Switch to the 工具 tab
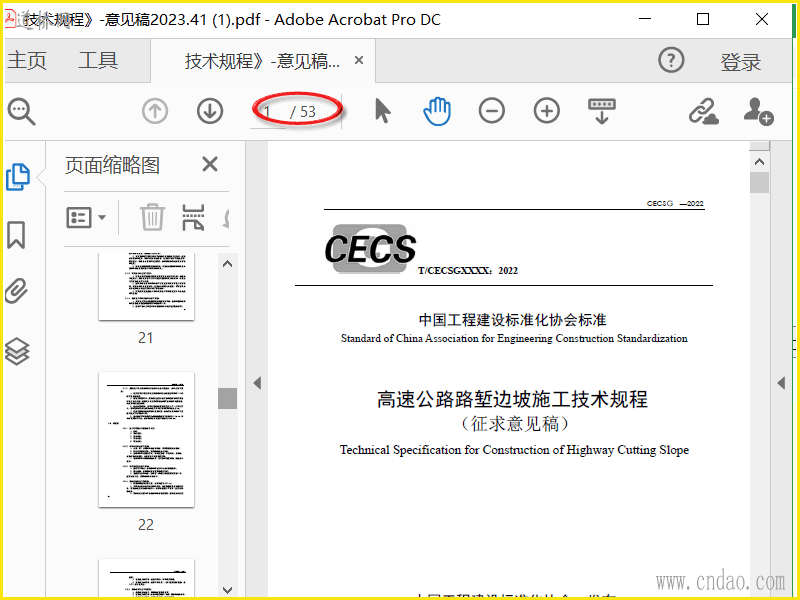Image resolution: width=800 pixels, height=600 pixels. [98, 61]
